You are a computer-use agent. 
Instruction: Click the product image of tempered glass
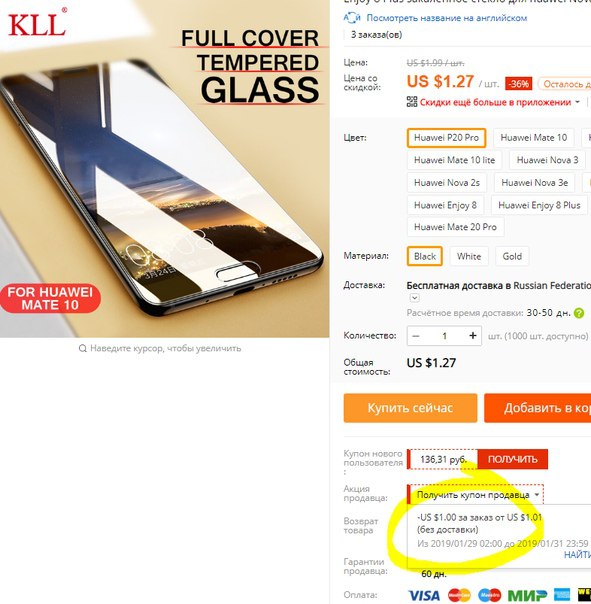coord(165,169)
